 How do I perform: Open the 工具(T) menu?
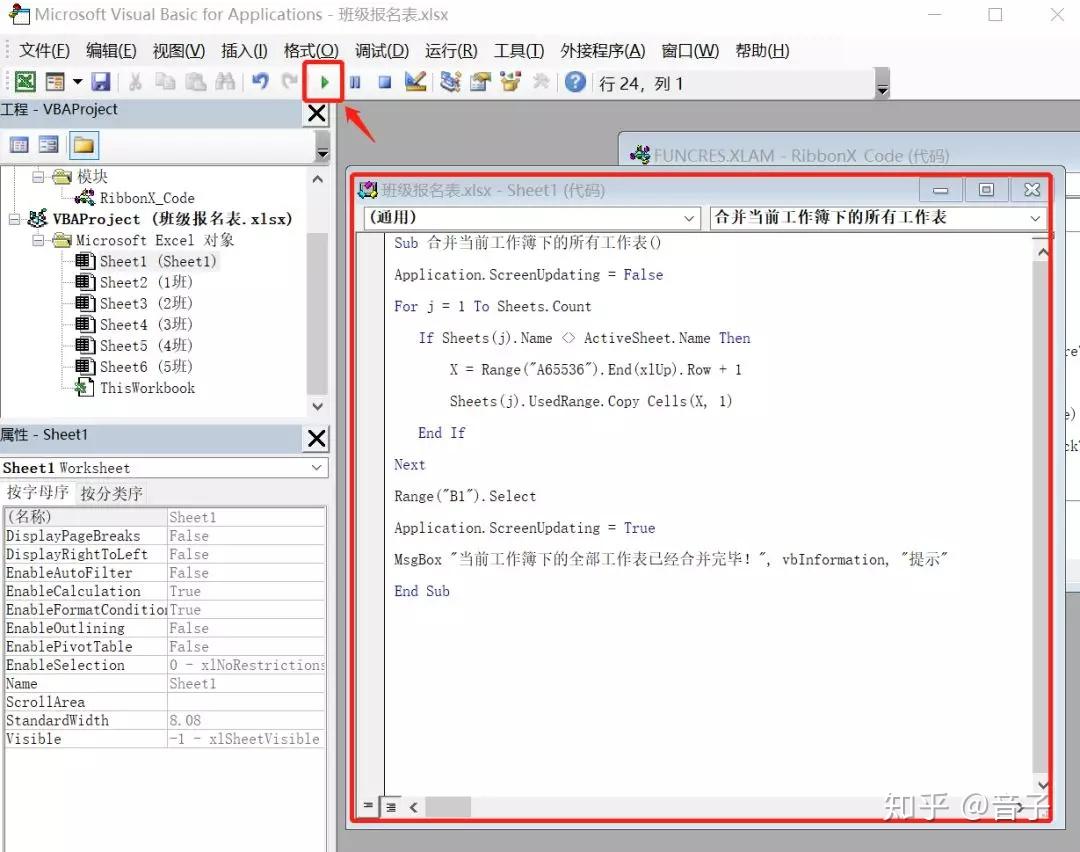(x=519, y=50)
